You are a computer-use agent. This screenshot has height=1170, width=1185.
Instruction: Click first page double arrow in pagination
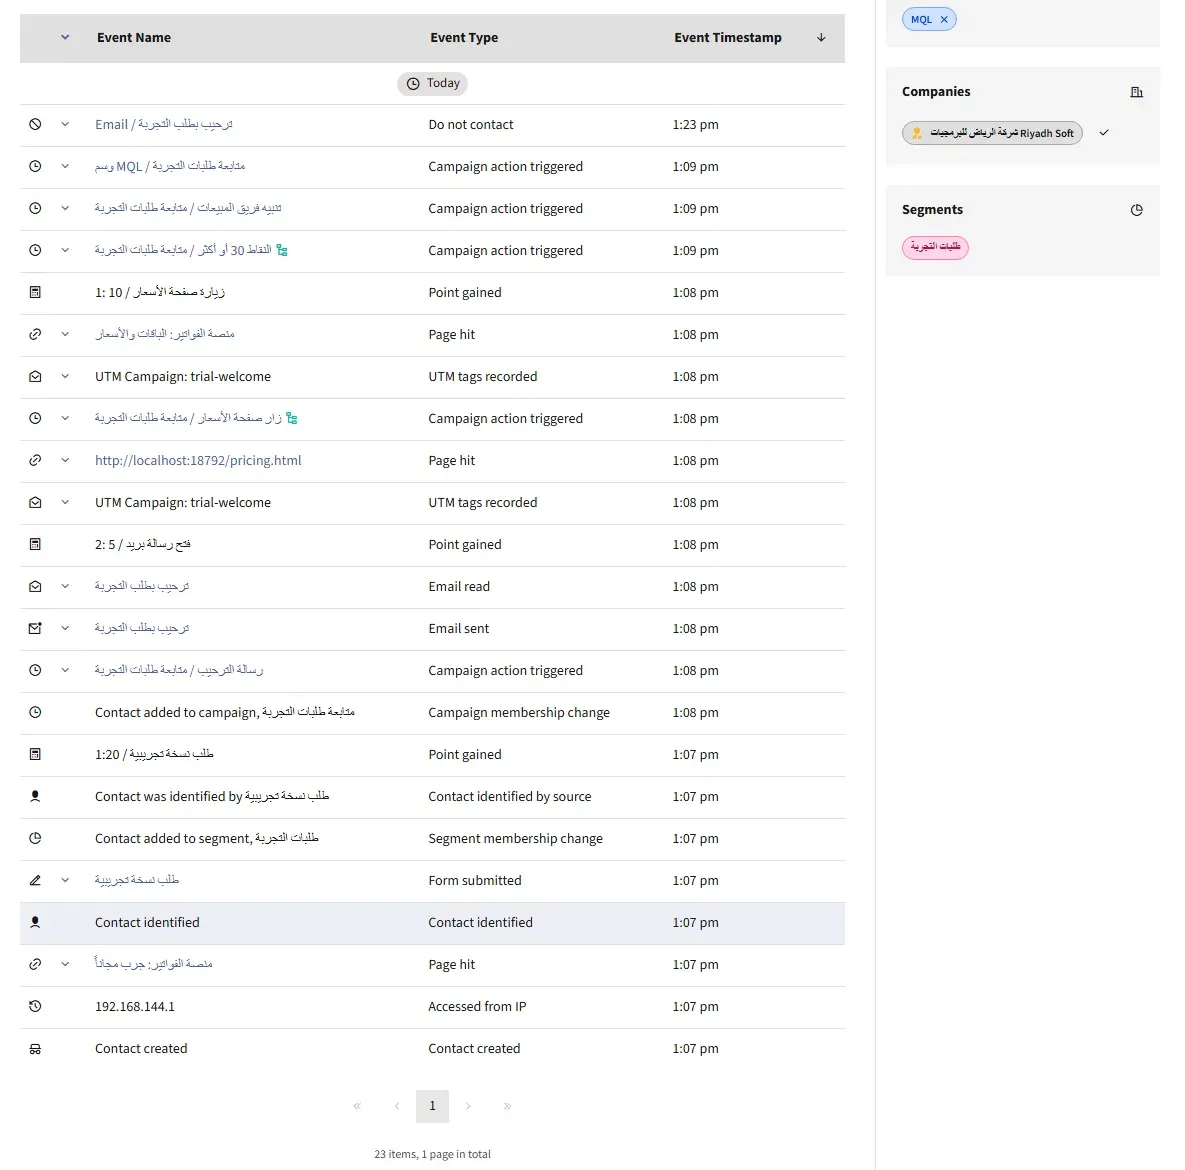[357, 1106]
